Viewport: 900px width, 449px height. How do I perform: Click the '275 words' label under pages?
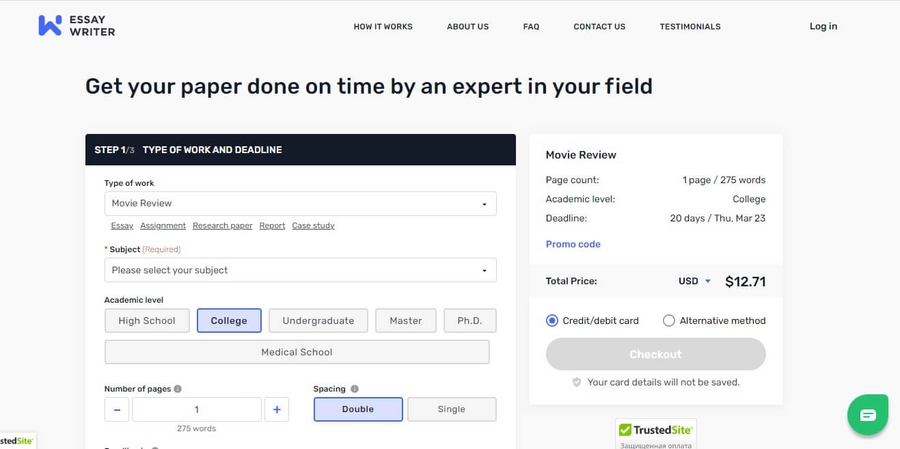pyautogui.click(x=196, y=429)
